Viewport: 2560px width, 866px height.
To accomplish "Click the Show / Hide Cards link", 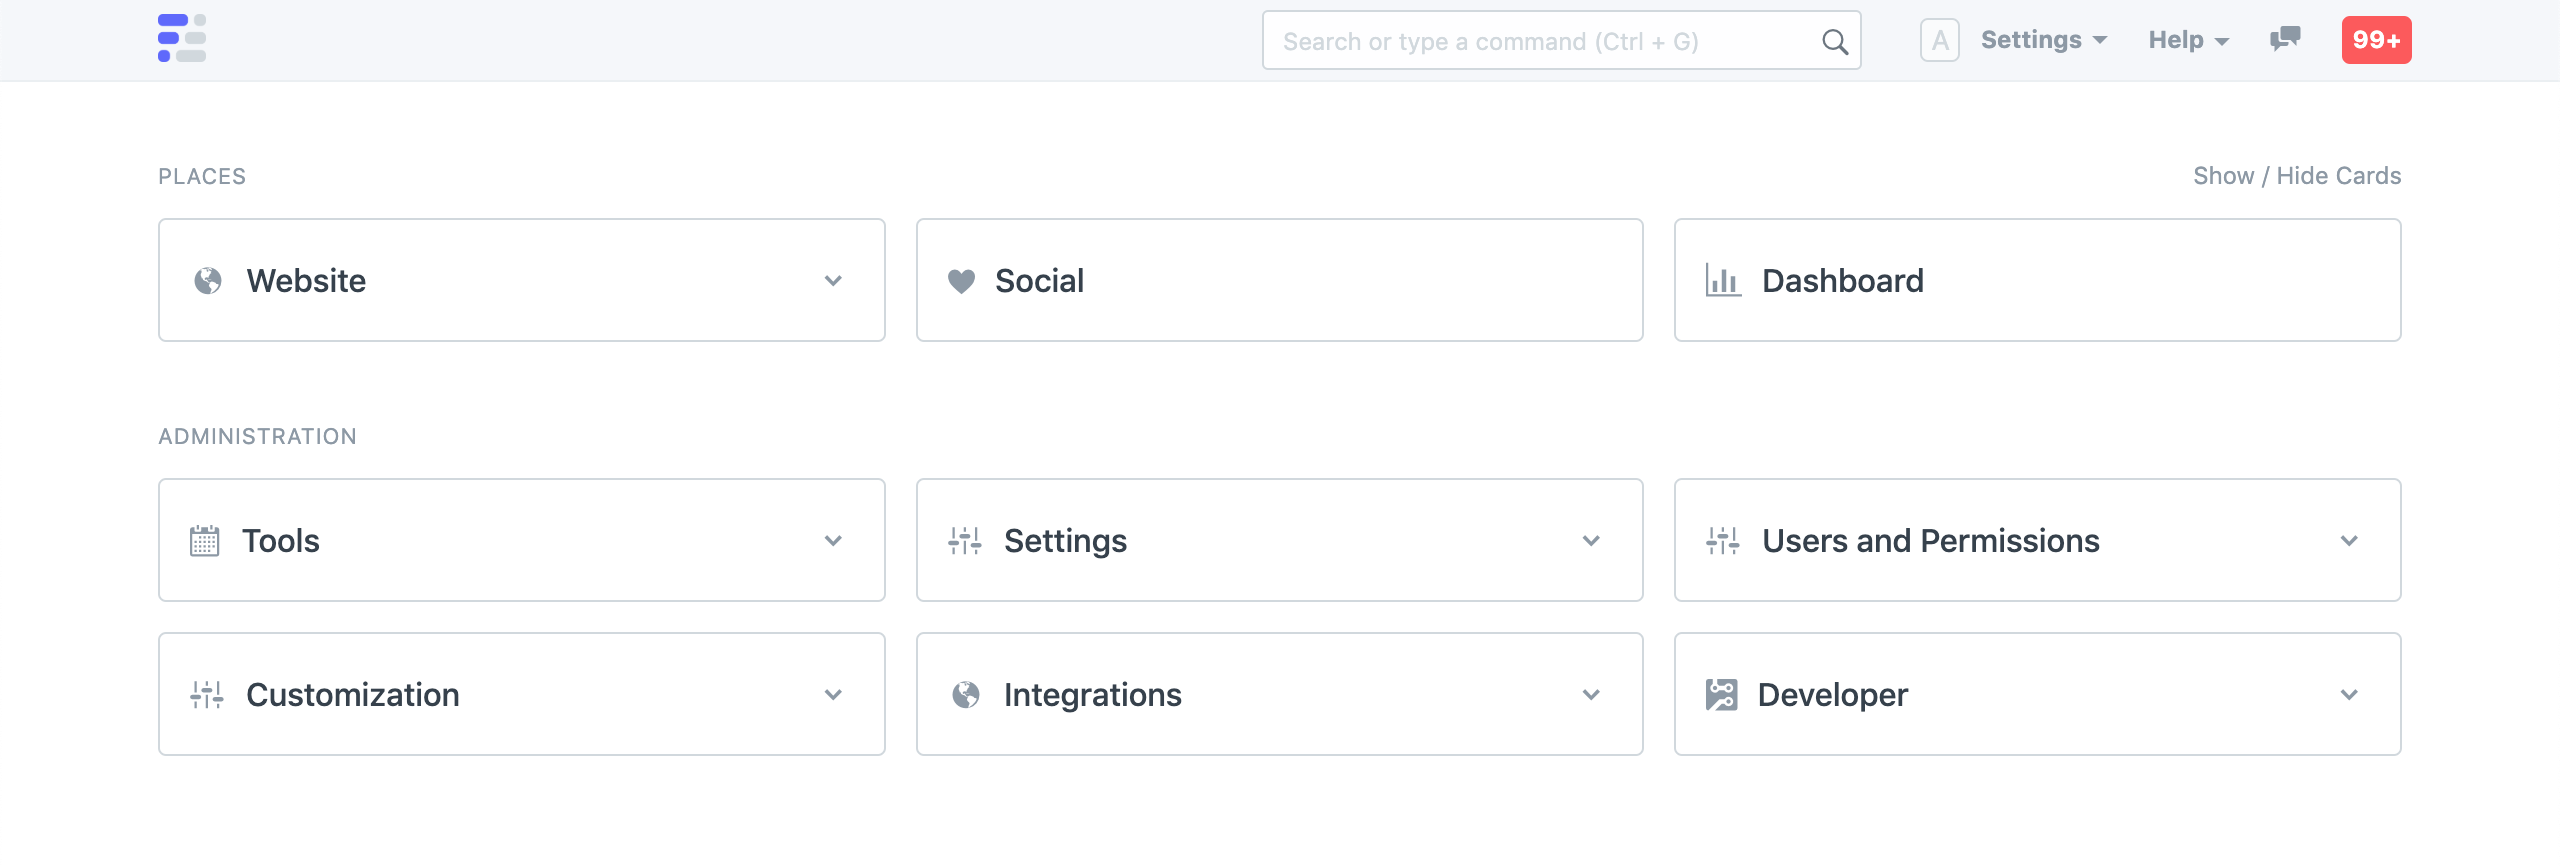I will 2297,176.
